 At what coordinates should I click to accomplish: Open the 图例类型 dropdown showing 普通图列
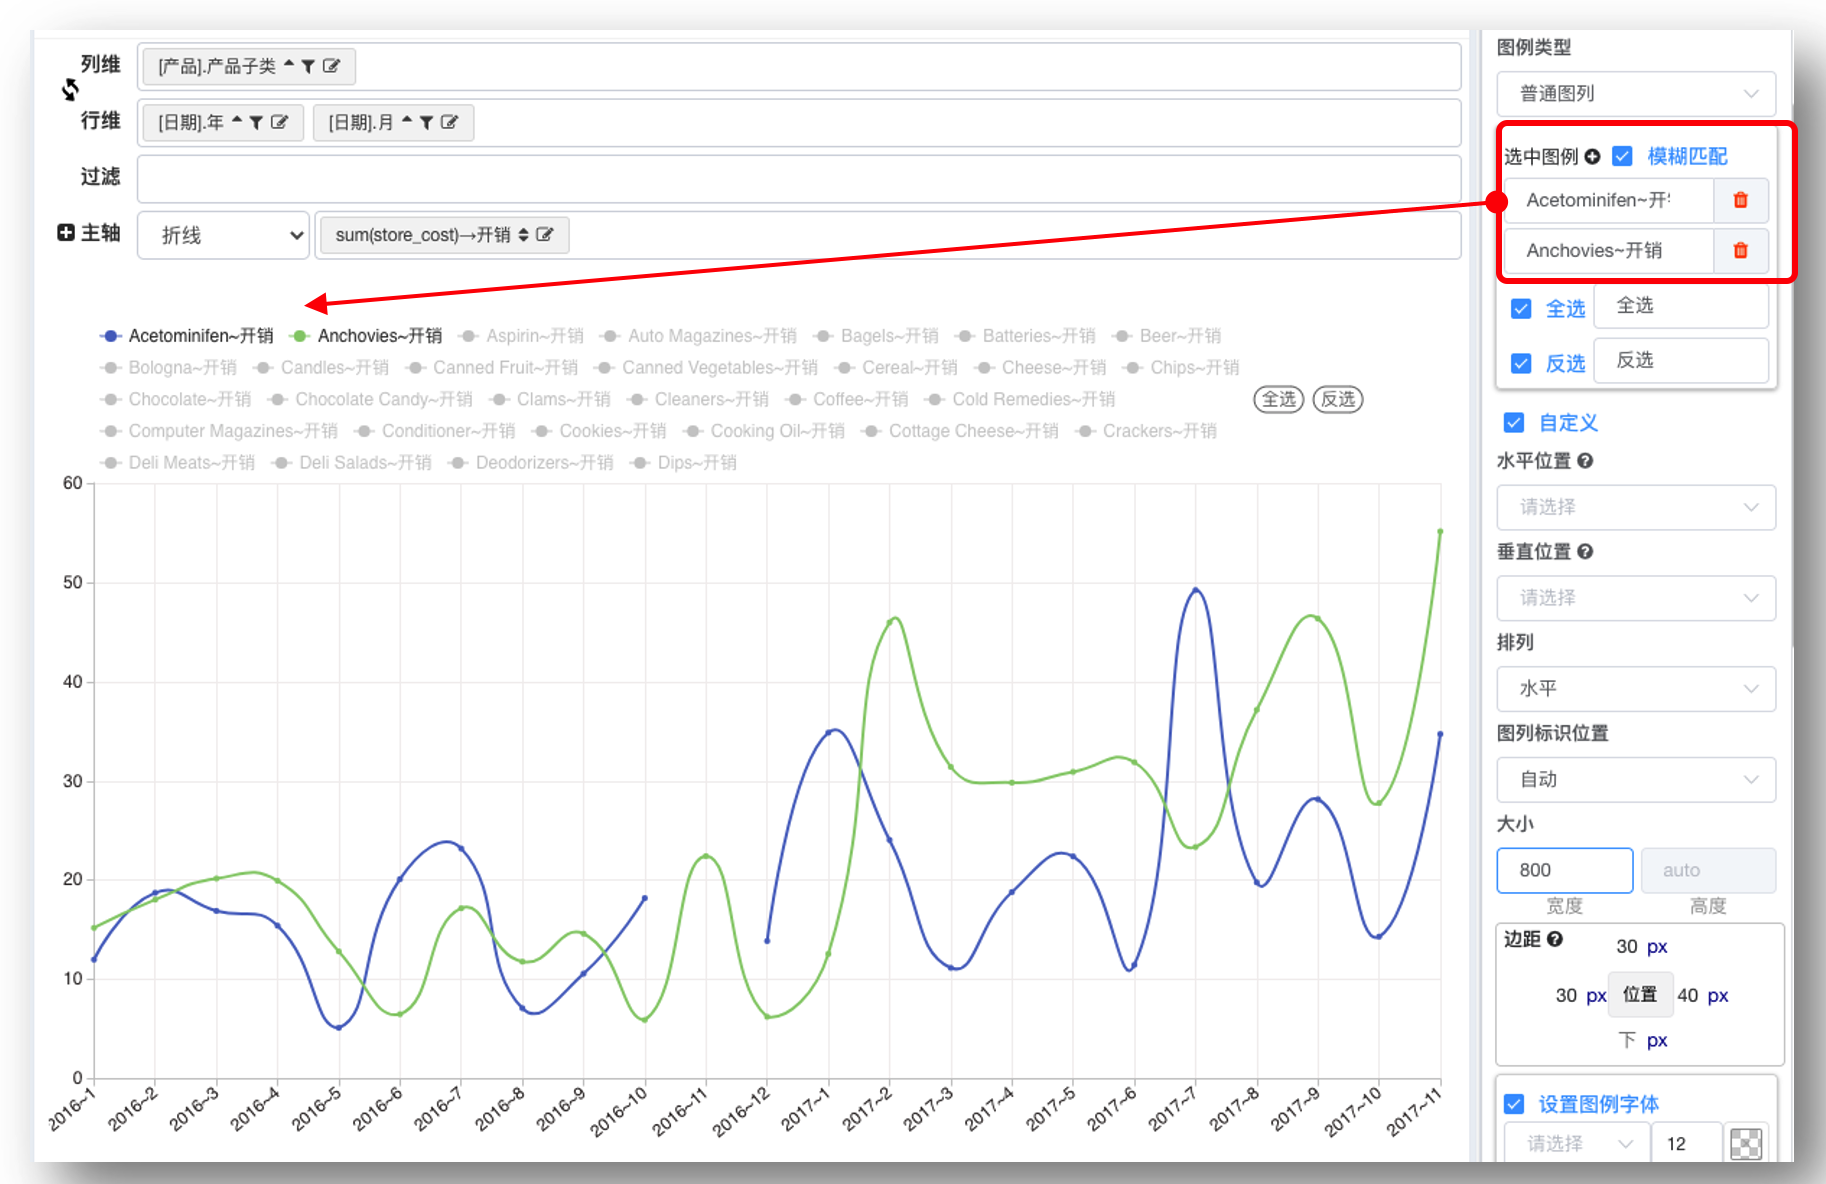pos(1636,93)
